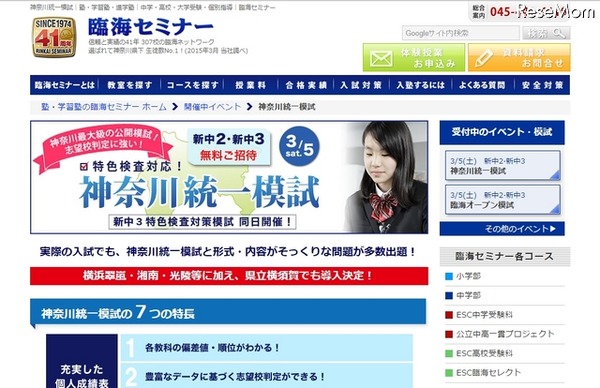Screen dimensions: 600x388
Task: Open 合格実績 in the navigation bar
Action: coord(306,85)
